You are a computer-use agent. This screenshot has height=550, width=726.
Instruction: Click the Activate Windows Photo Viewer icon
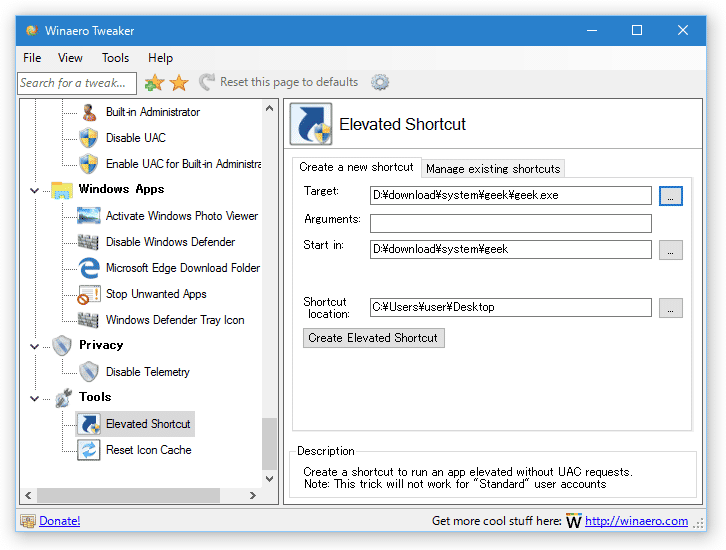[x=88, y=216]
